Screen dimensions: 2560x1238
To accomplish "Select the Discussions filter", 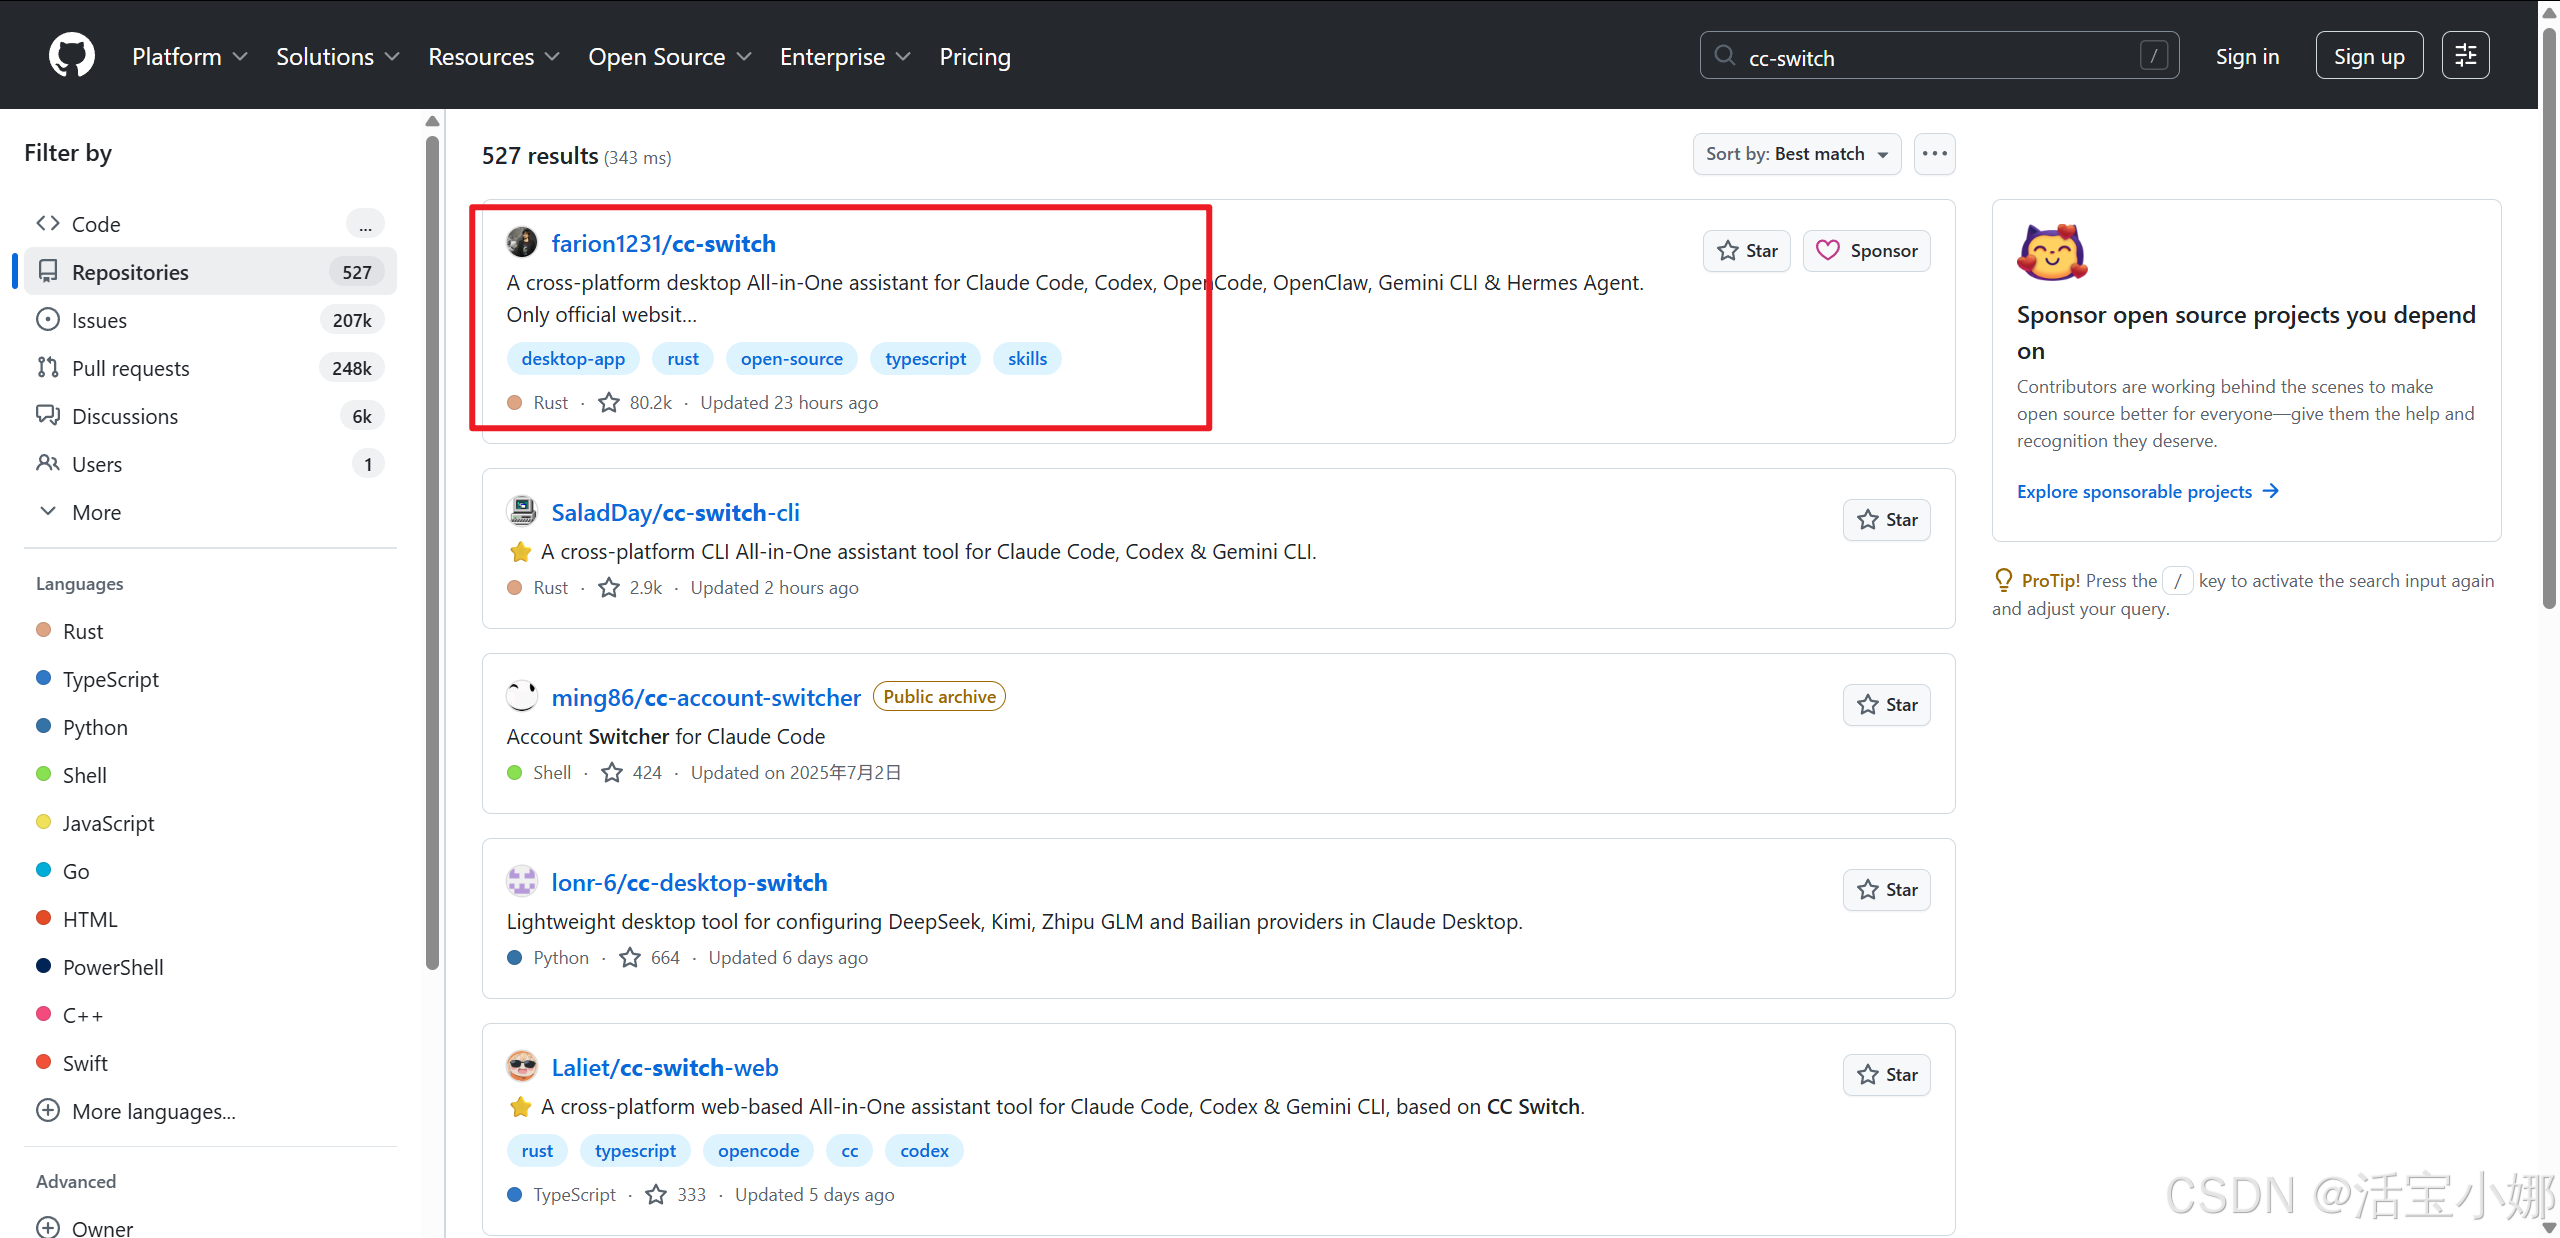I will point(210,416).
